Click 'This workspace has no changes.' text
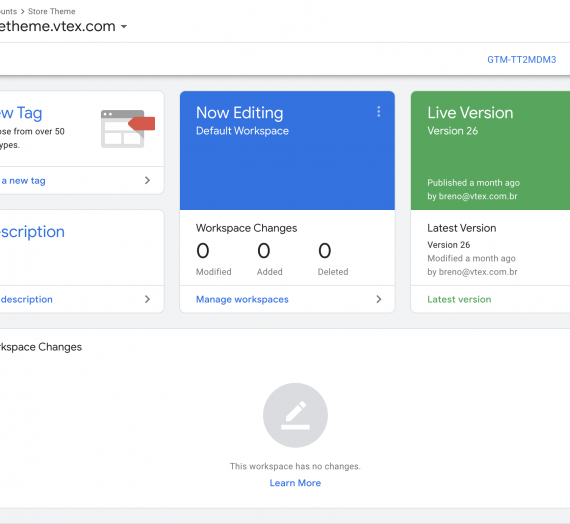The width and height of the screenshot is (570, 524). point(295,466)
